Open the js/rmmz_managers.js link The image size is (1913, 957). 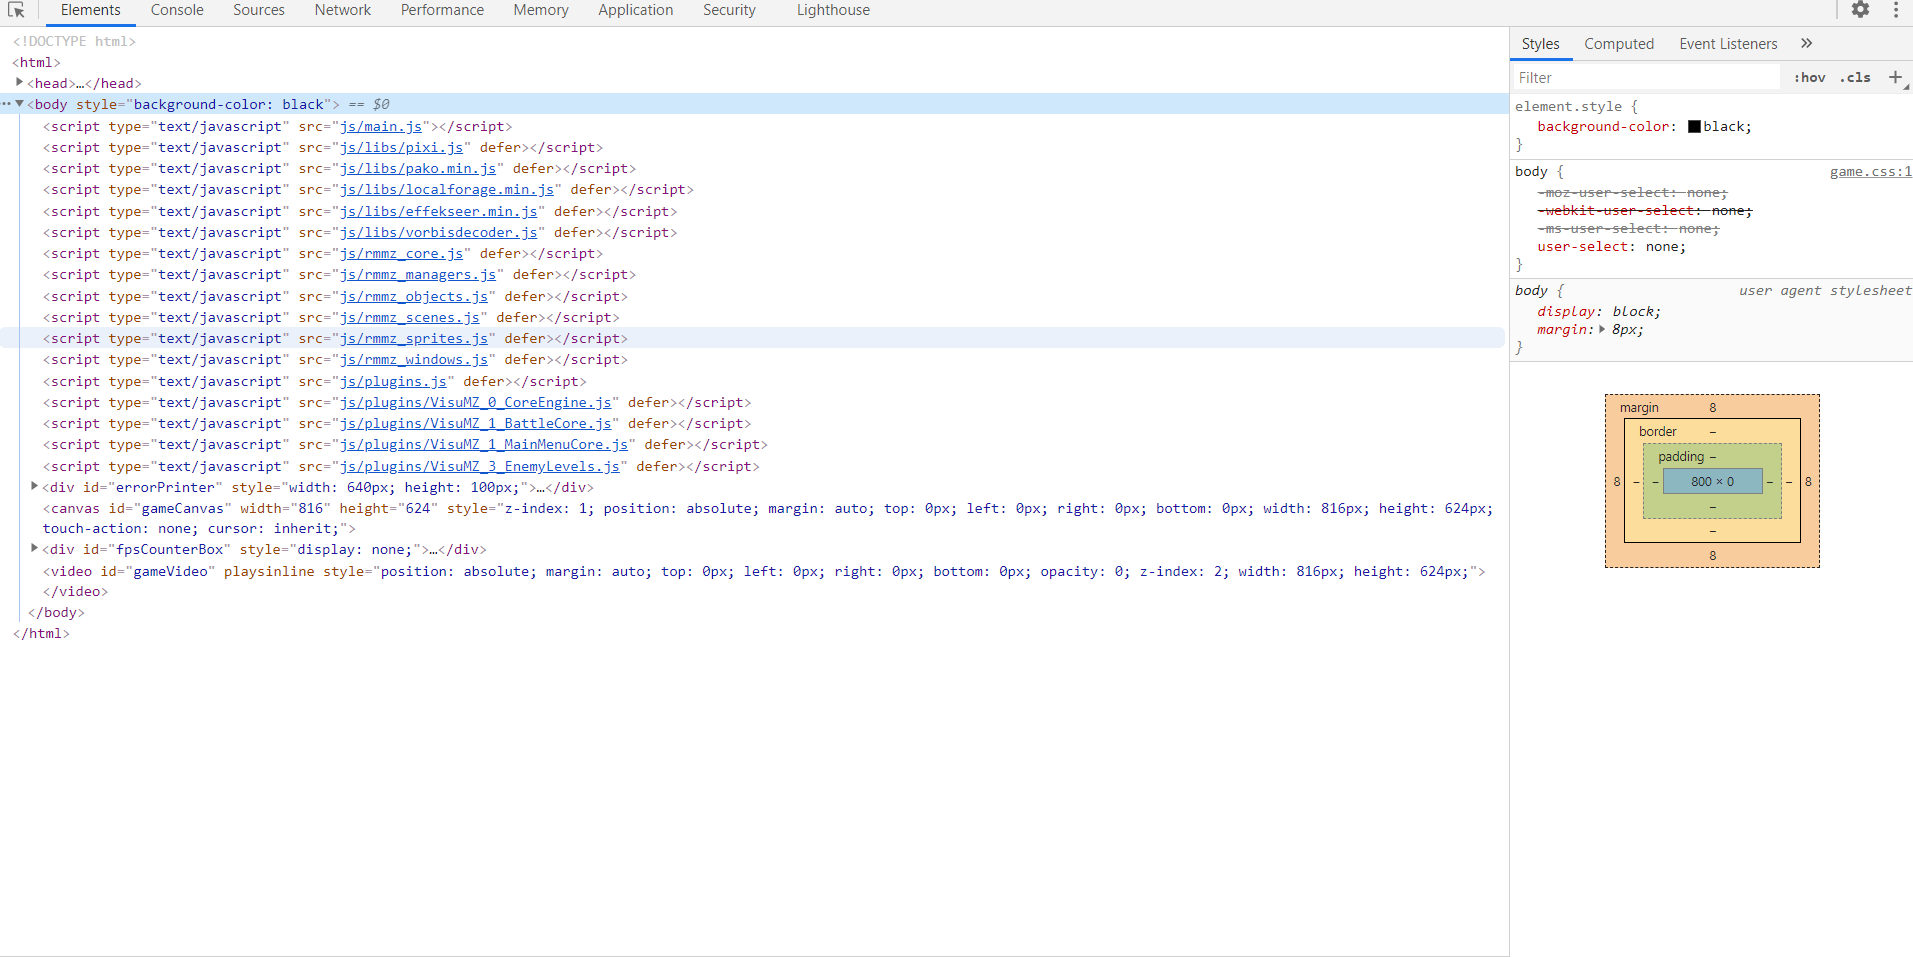pos(418,274)
